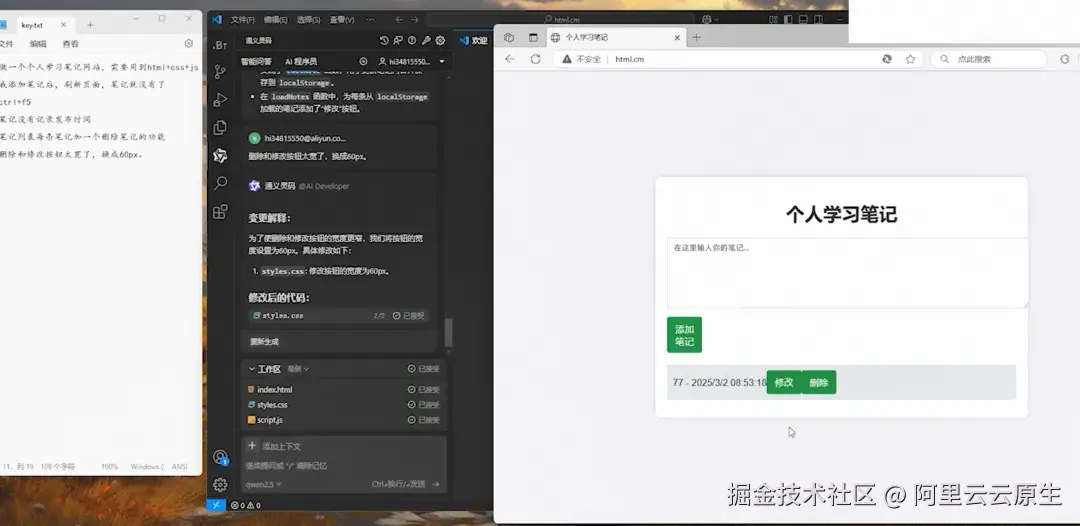This screenshot has height=526, width=1080.
Task: Open 文件(F) menu in VS Code
Action: [242, 19]
